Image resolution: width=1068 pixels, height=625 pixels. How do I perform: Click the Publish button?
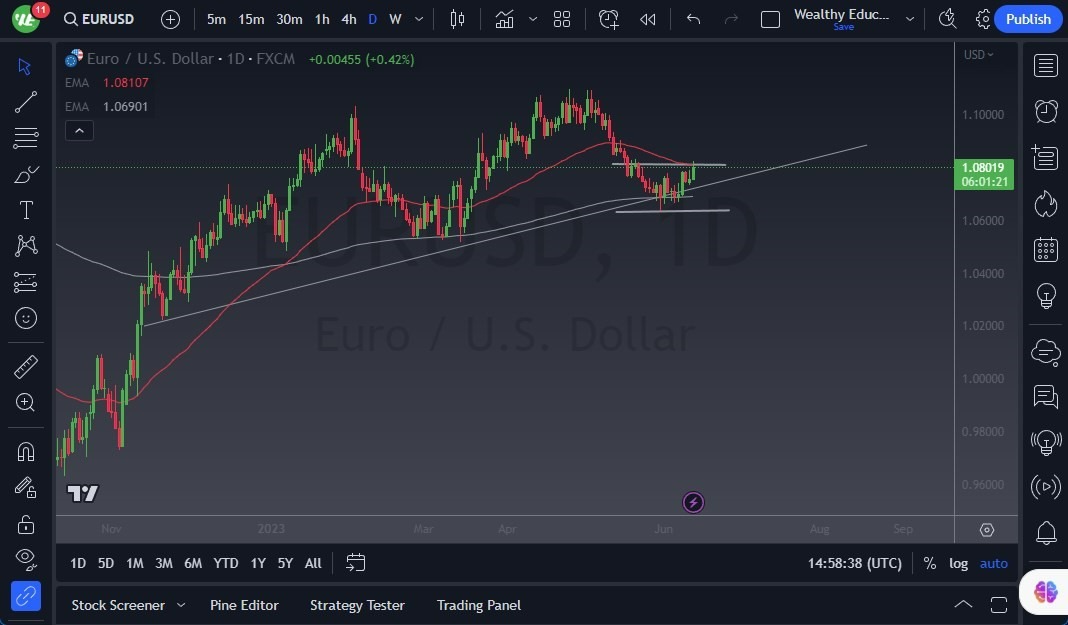pyautogui.click(x=1028, y=18)
